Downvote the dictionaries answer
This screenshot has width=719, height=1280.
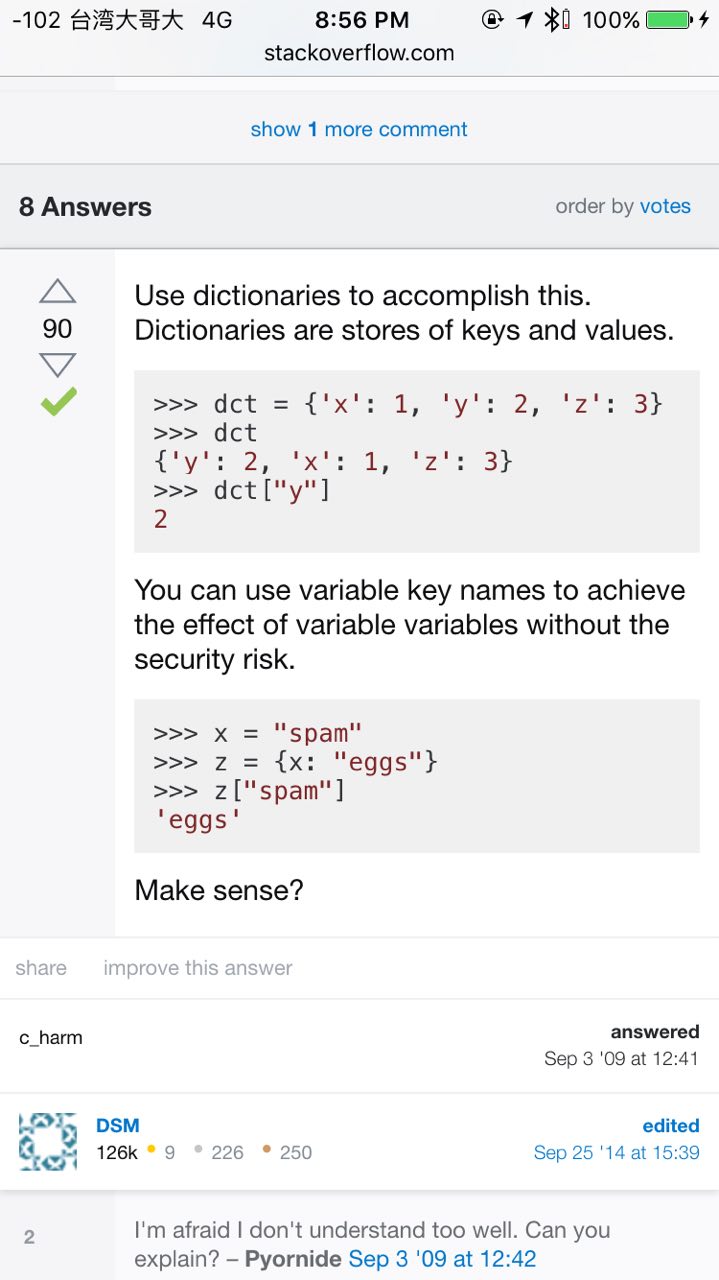coord(58,364)
